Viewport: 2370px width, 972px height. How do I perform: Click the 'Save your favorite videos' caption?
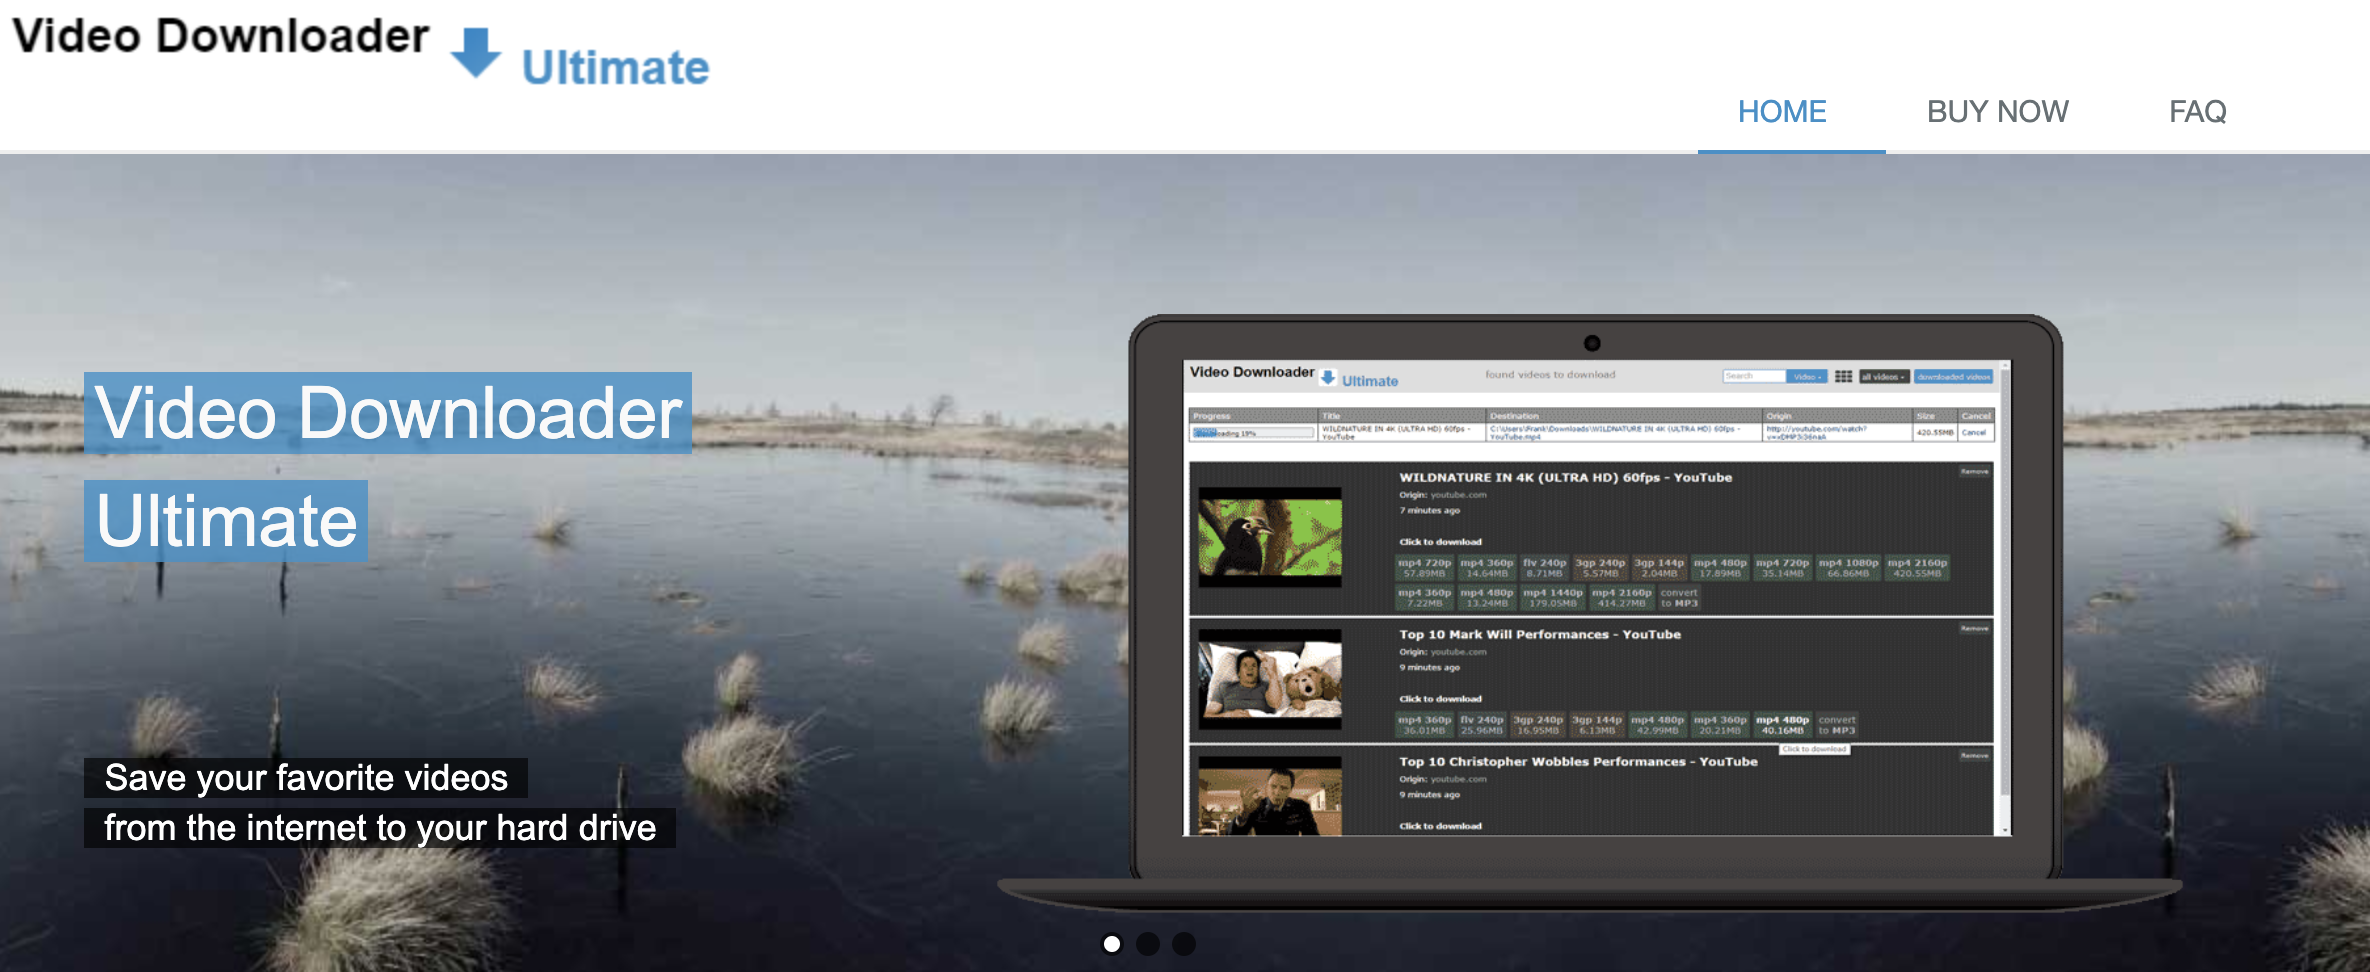click(x=306, y=777)
